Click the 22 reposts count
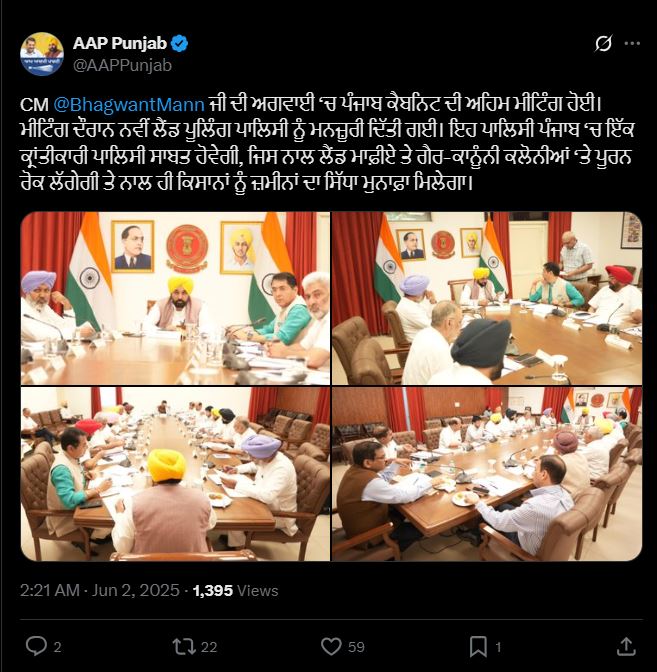 point(209,647)
